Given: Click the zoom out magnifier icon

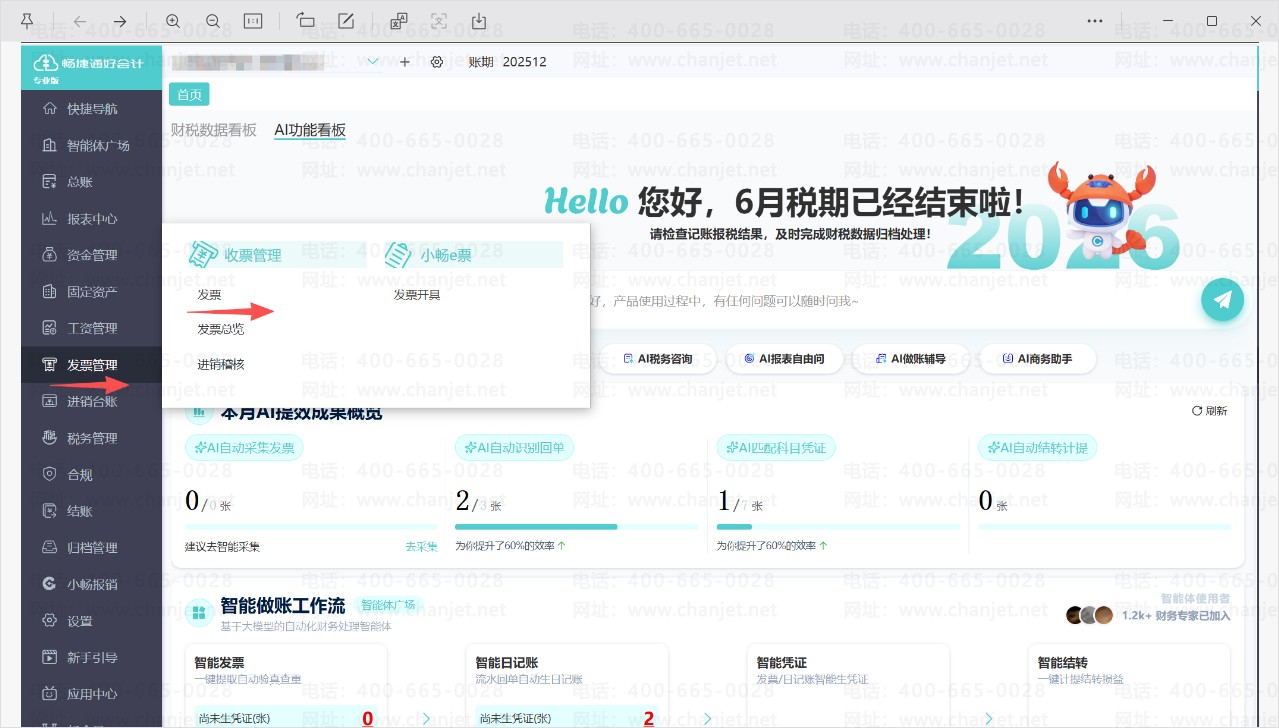Looking at the screenshot, I should point(212,21).
